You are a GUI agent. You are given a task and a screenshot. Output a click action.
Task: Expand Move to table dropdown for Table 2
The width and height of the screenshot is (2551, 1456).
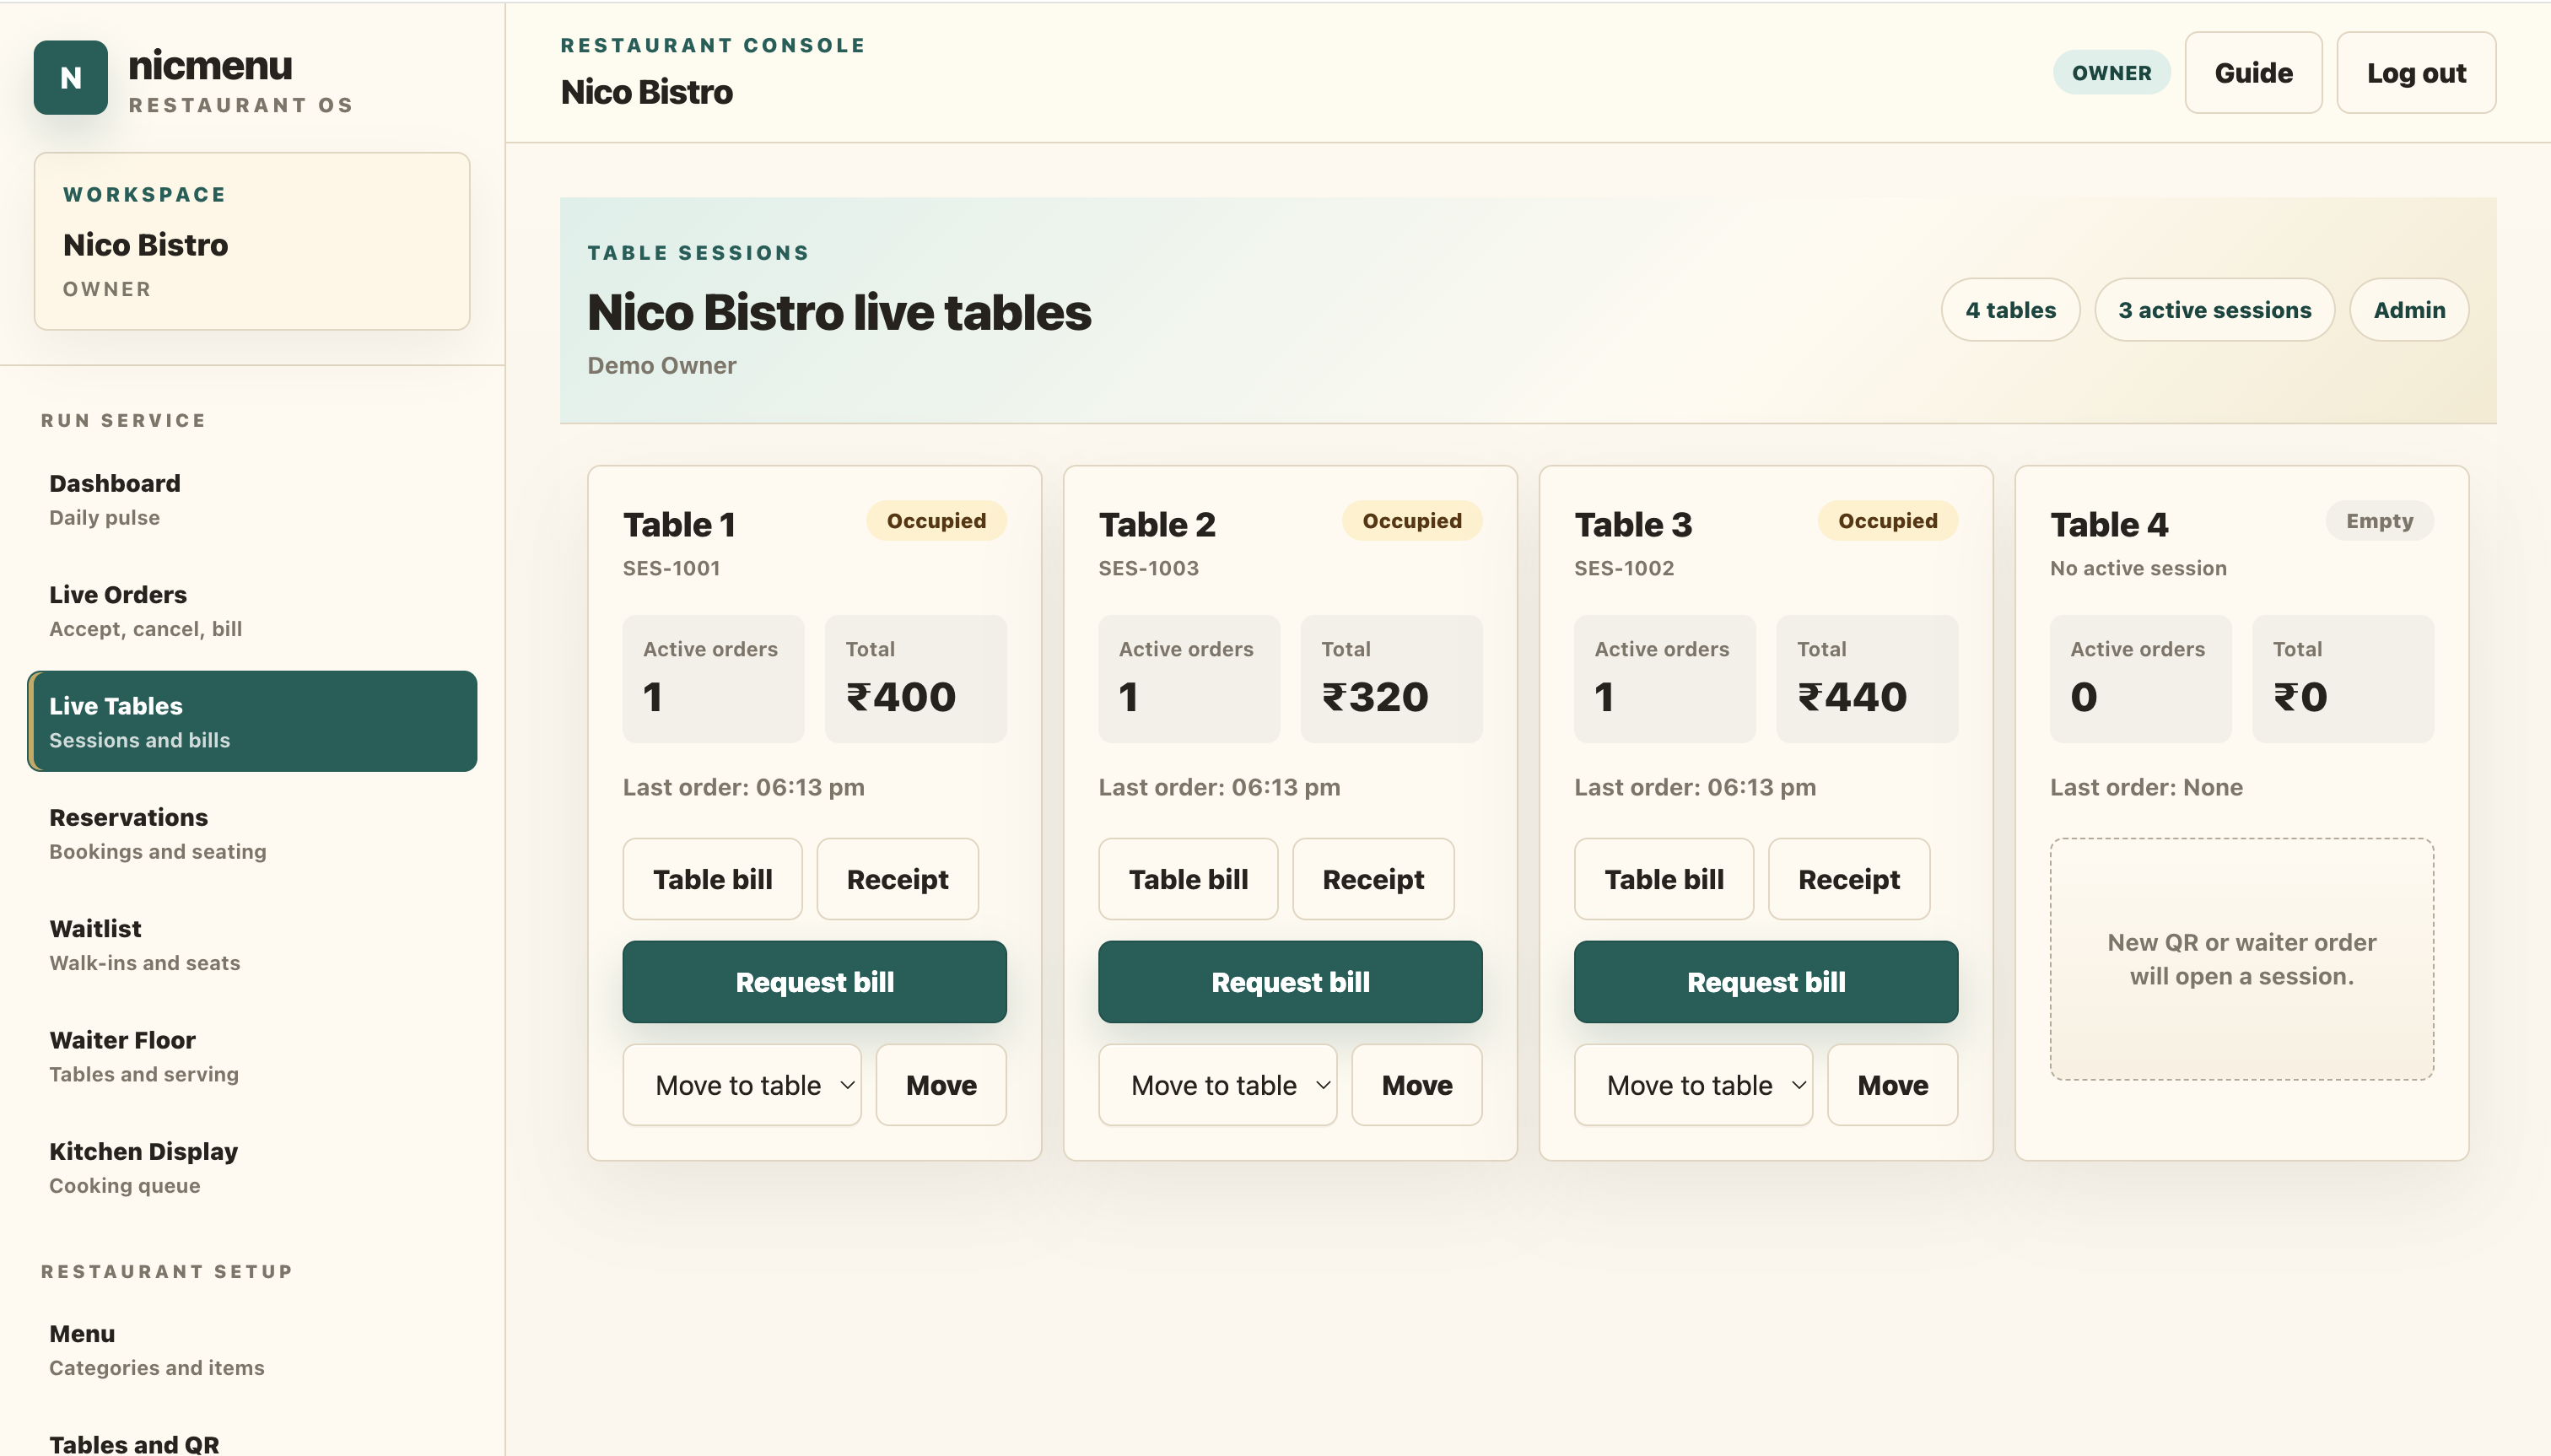coord(1217,1085)
